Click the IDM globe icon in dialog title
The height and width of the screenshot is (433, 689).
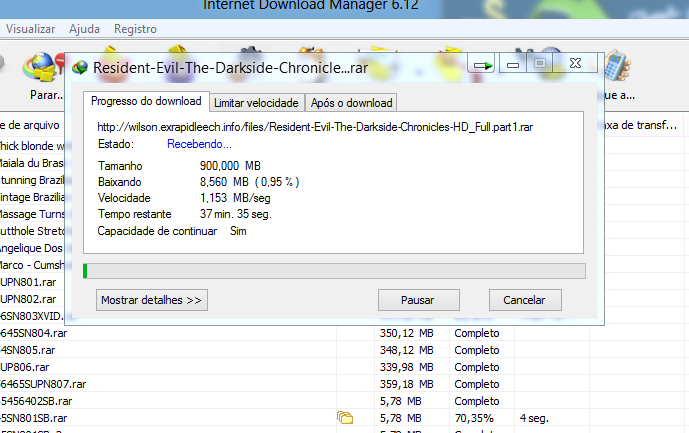[80, 68]
